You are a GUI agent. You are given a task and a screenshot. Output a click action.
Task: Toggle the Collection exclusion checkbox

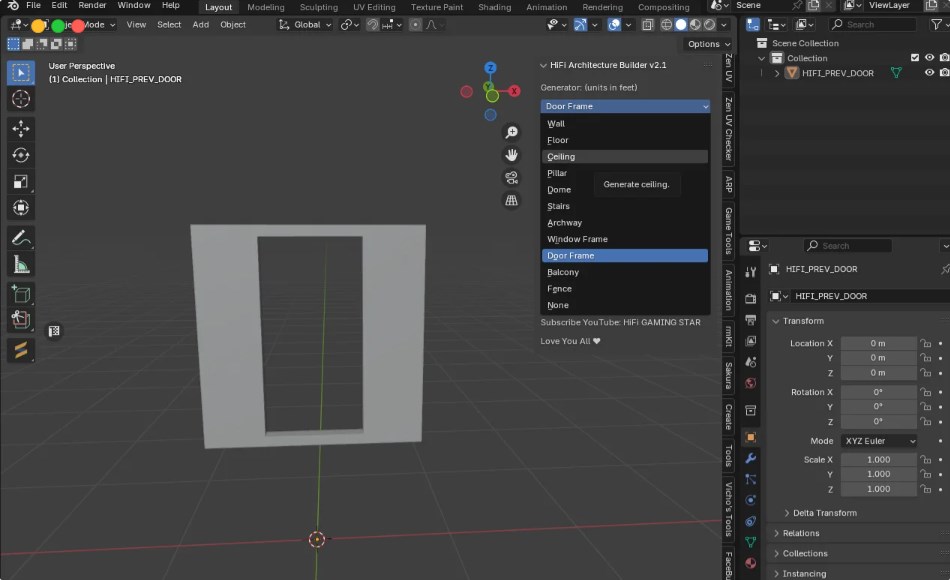pyautogui.click(x=913, y=57)
